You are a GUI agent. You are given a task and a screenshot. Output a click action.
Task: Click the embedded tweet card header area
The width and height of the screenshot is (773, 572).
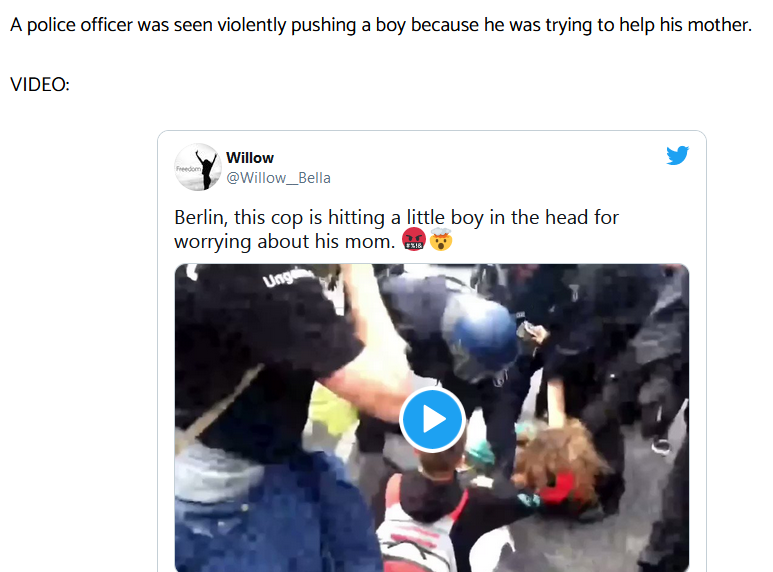(x=432, y=167)
